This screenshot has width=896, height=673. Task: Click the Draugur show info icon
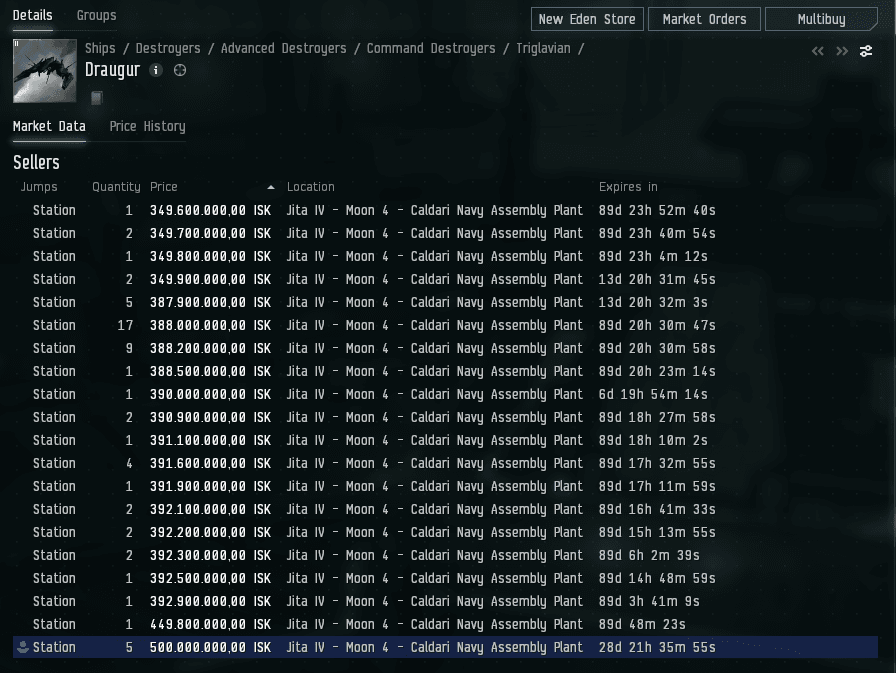tap(155, 70)
